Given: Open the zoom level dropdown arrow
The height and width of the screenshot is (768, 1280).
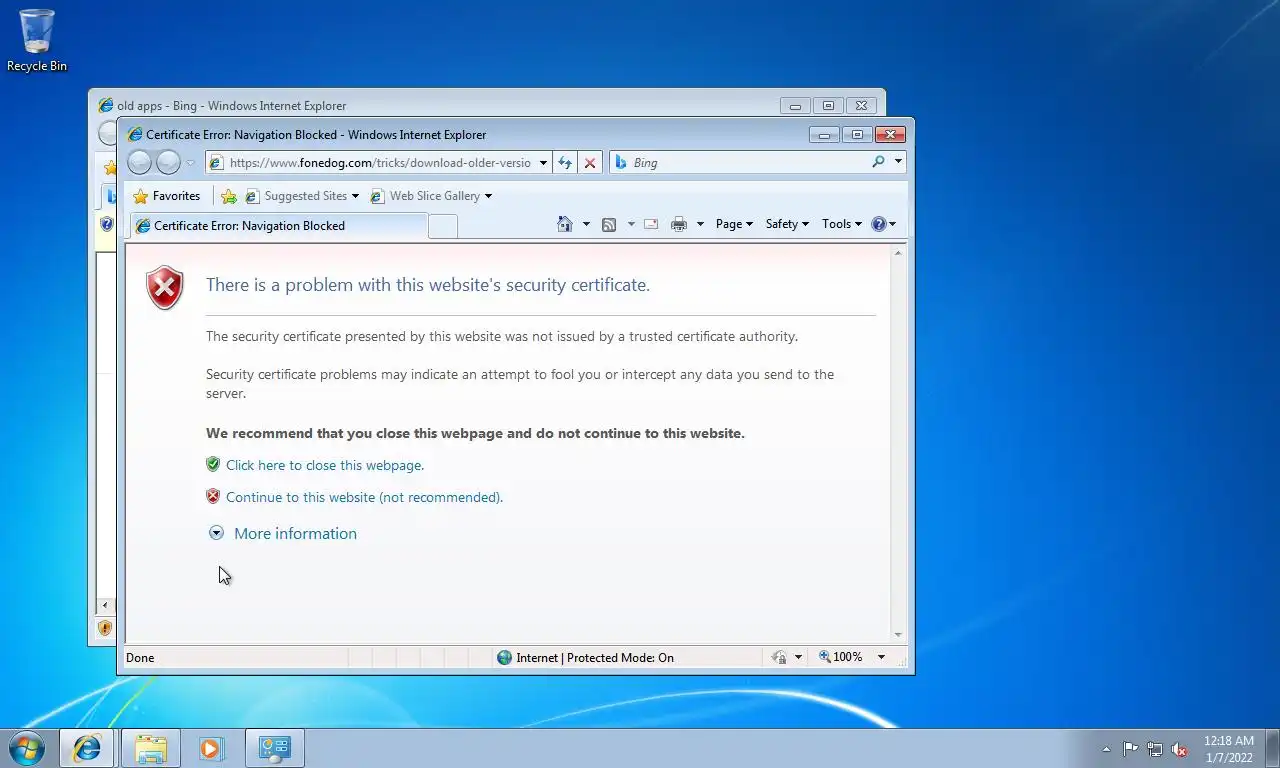Looking at the screenshot, I should pyautogui.click(x=881, y=657).
